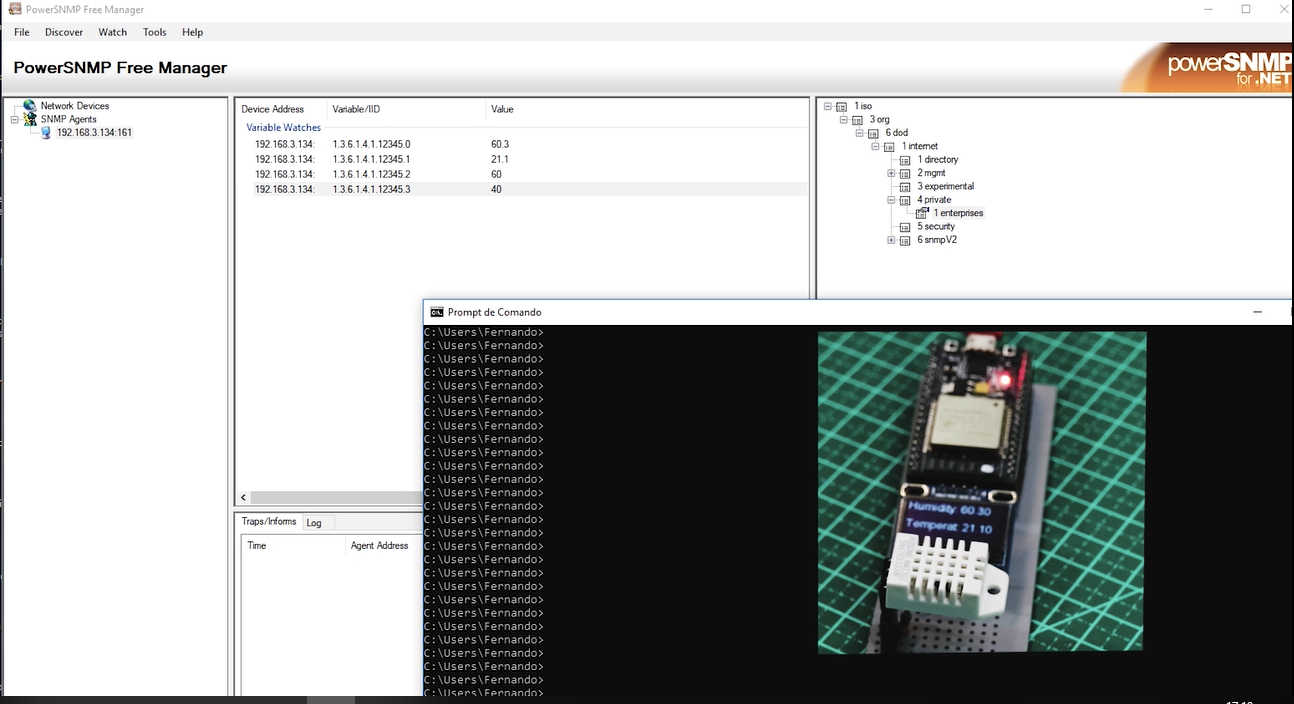Select the "1 enterprises" MIB node icon
The height and width of the screenshot is (704, 1294).
point(921,212)
